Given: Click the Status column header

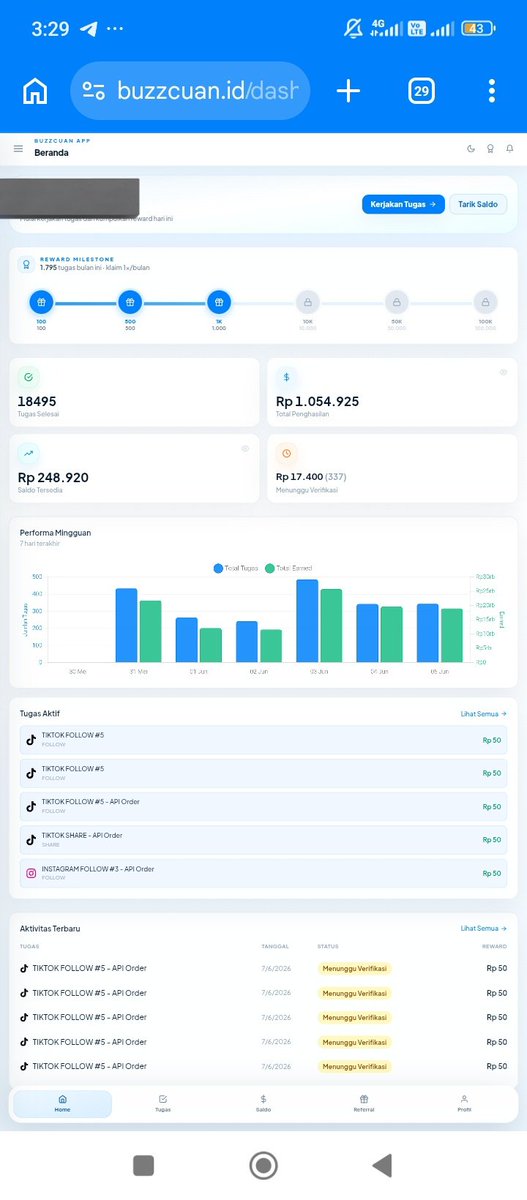Looking at the screenshot, I should pyautogui.click(x=328, y=946).
